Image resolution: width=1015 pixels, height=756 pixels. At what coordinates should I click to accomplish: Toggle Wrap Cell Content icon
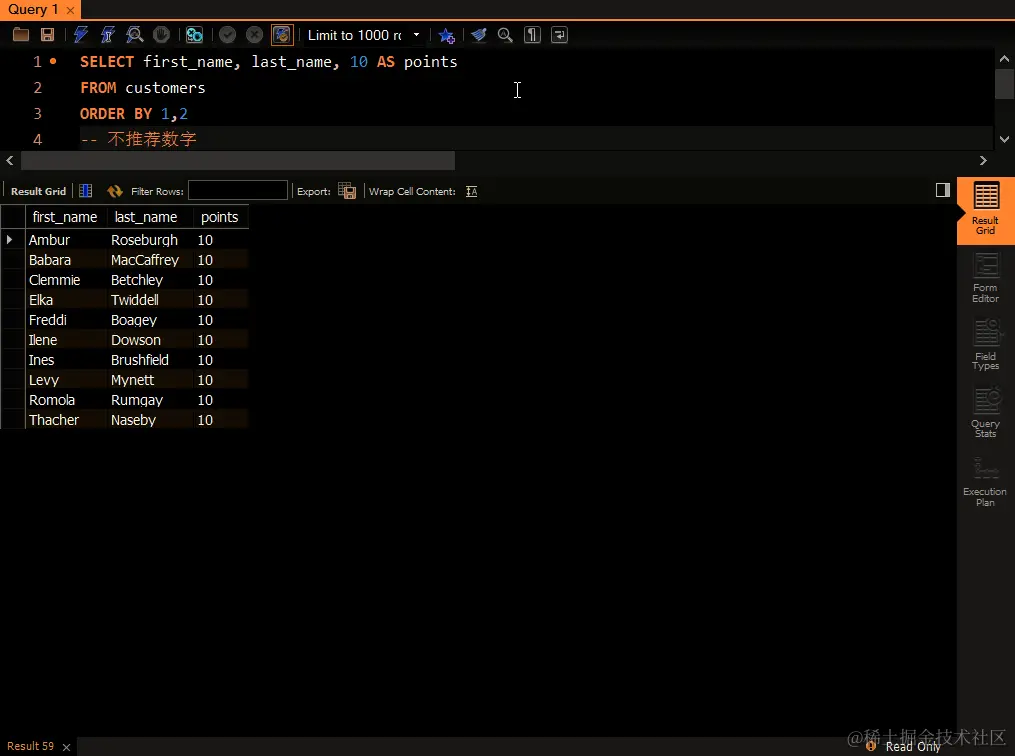click(471, 191)
